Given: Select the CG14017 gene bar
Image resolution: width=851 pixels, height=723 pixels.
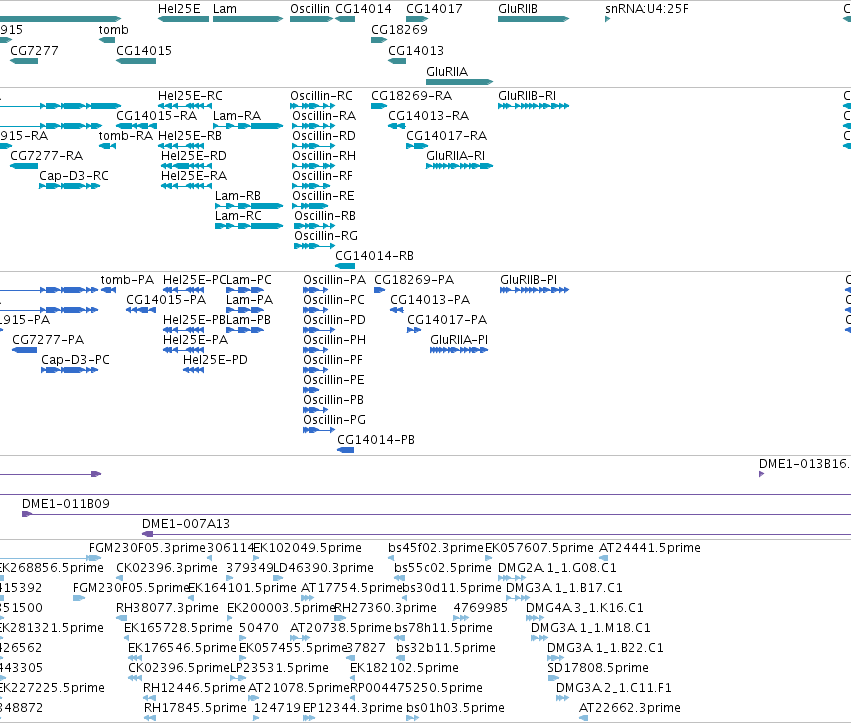Looking at the screenshot, I should click(417, 19).
